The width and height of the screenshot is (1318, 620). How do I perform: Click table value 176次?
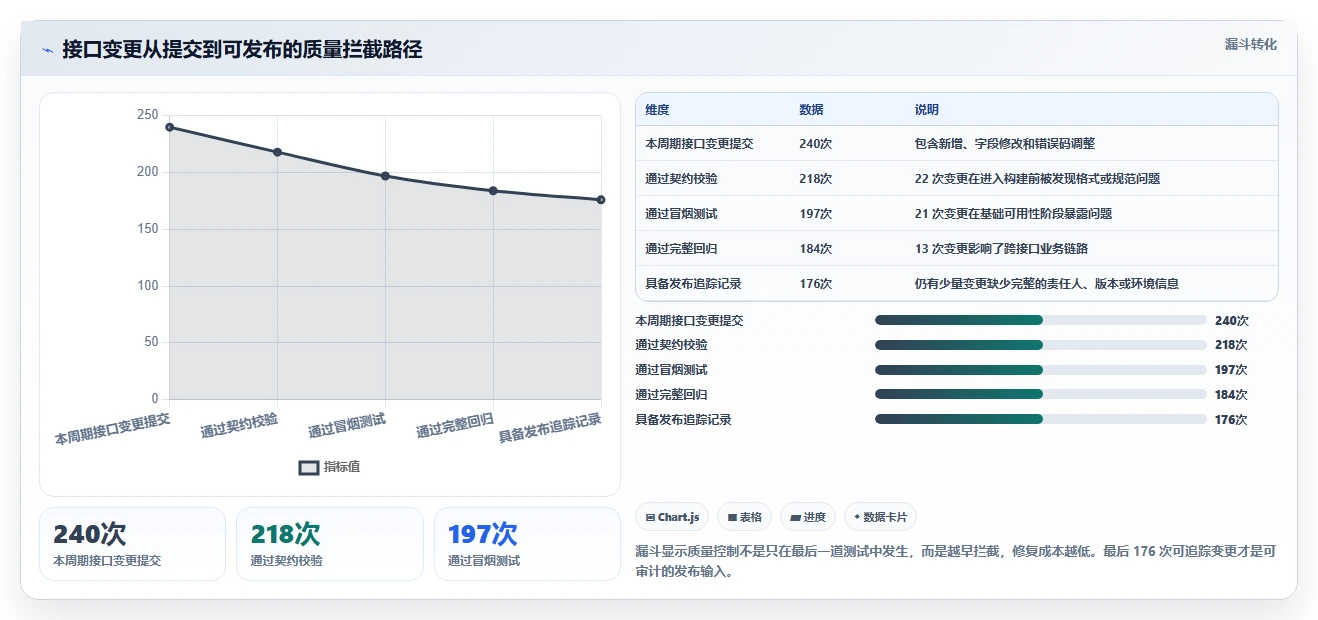816,284
